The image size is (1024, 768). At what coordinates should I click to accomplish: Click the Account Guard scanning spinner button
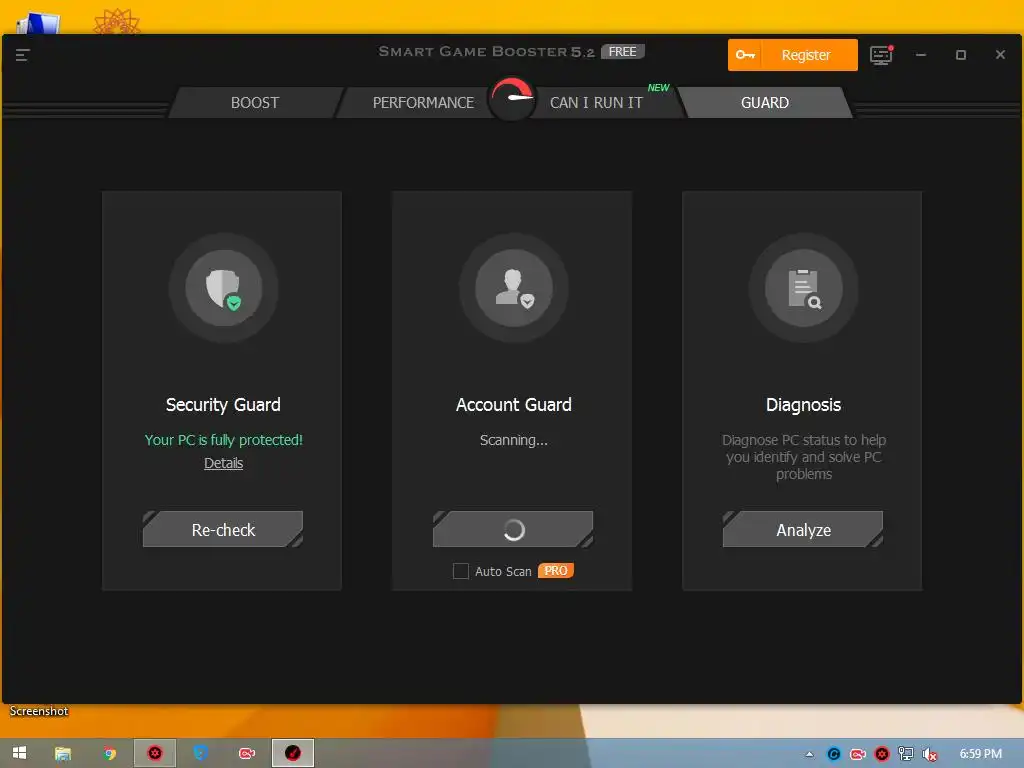[513, 530]
